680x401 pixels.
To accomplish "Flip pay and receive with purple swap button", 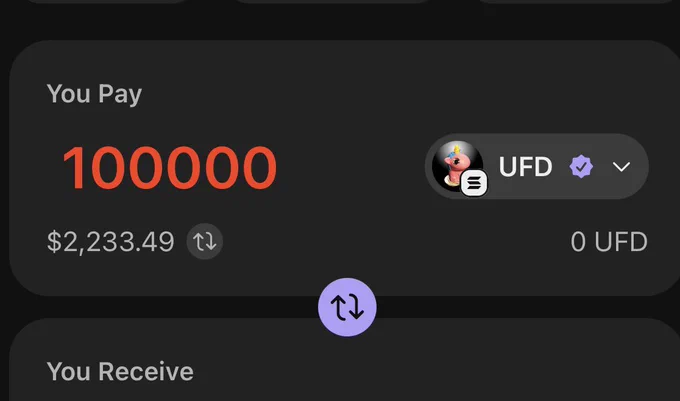I will [x=347, y=307].
